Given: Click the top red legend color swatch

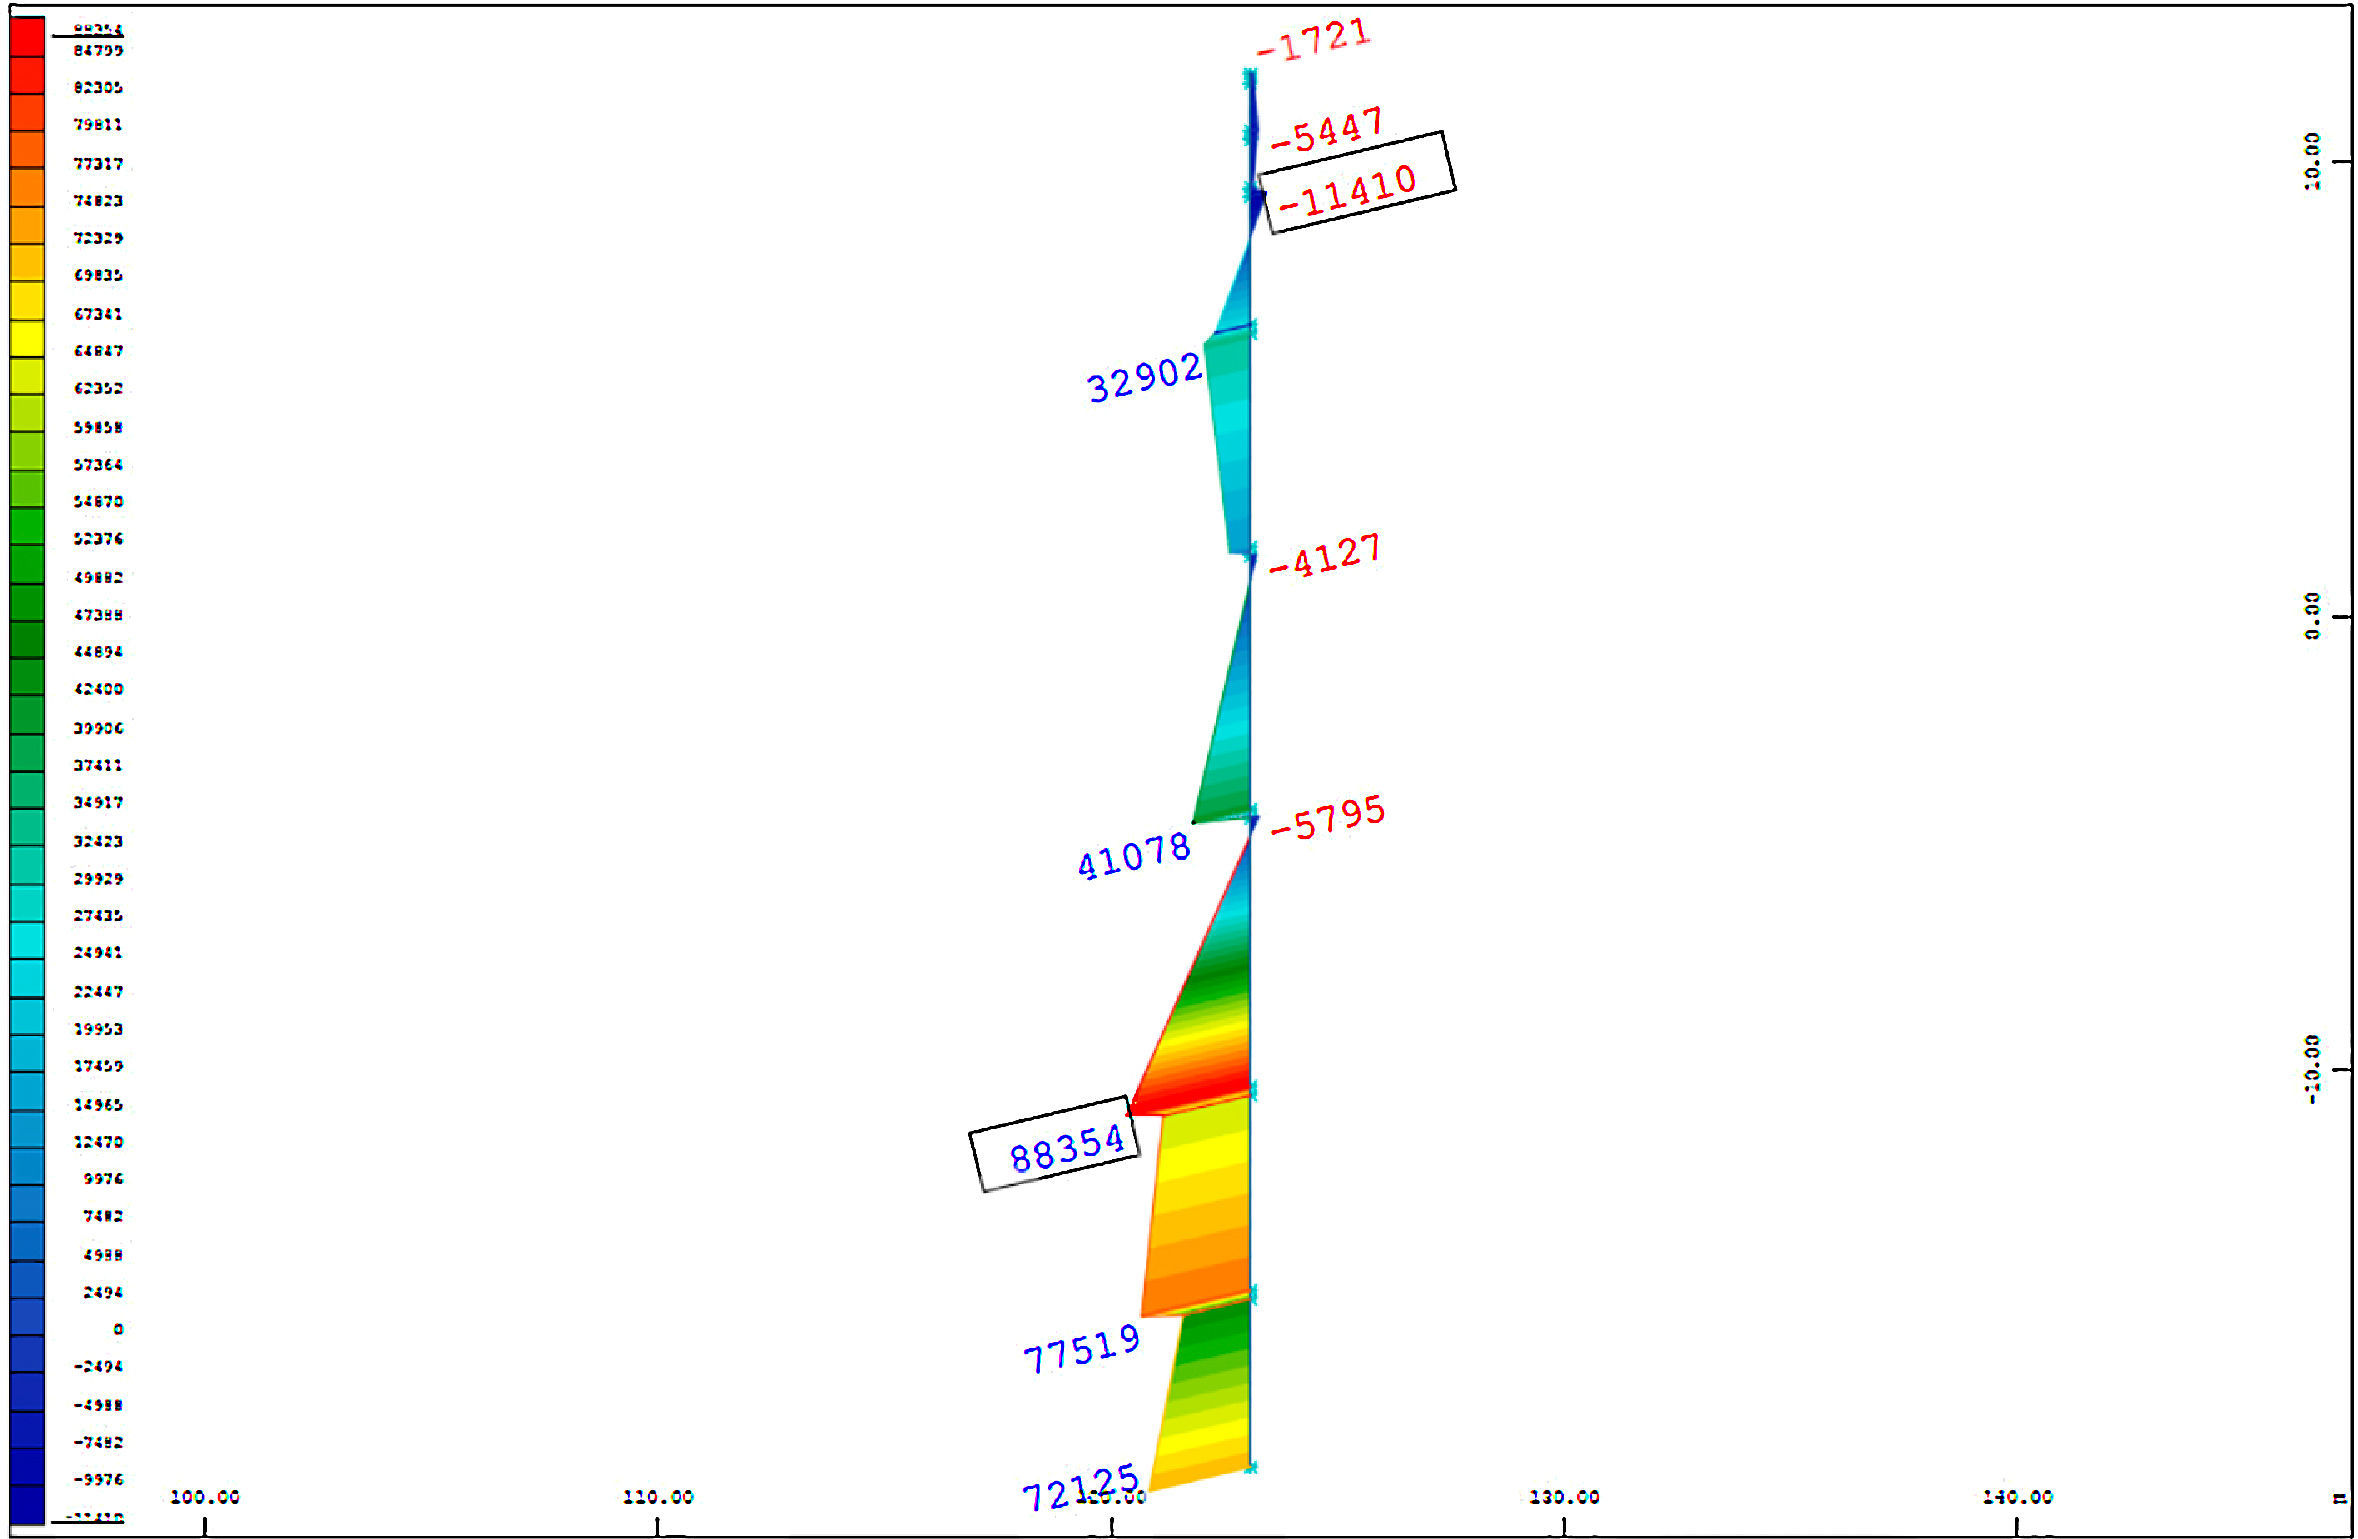Looking at the screenshot, I should tap(27, 37).
